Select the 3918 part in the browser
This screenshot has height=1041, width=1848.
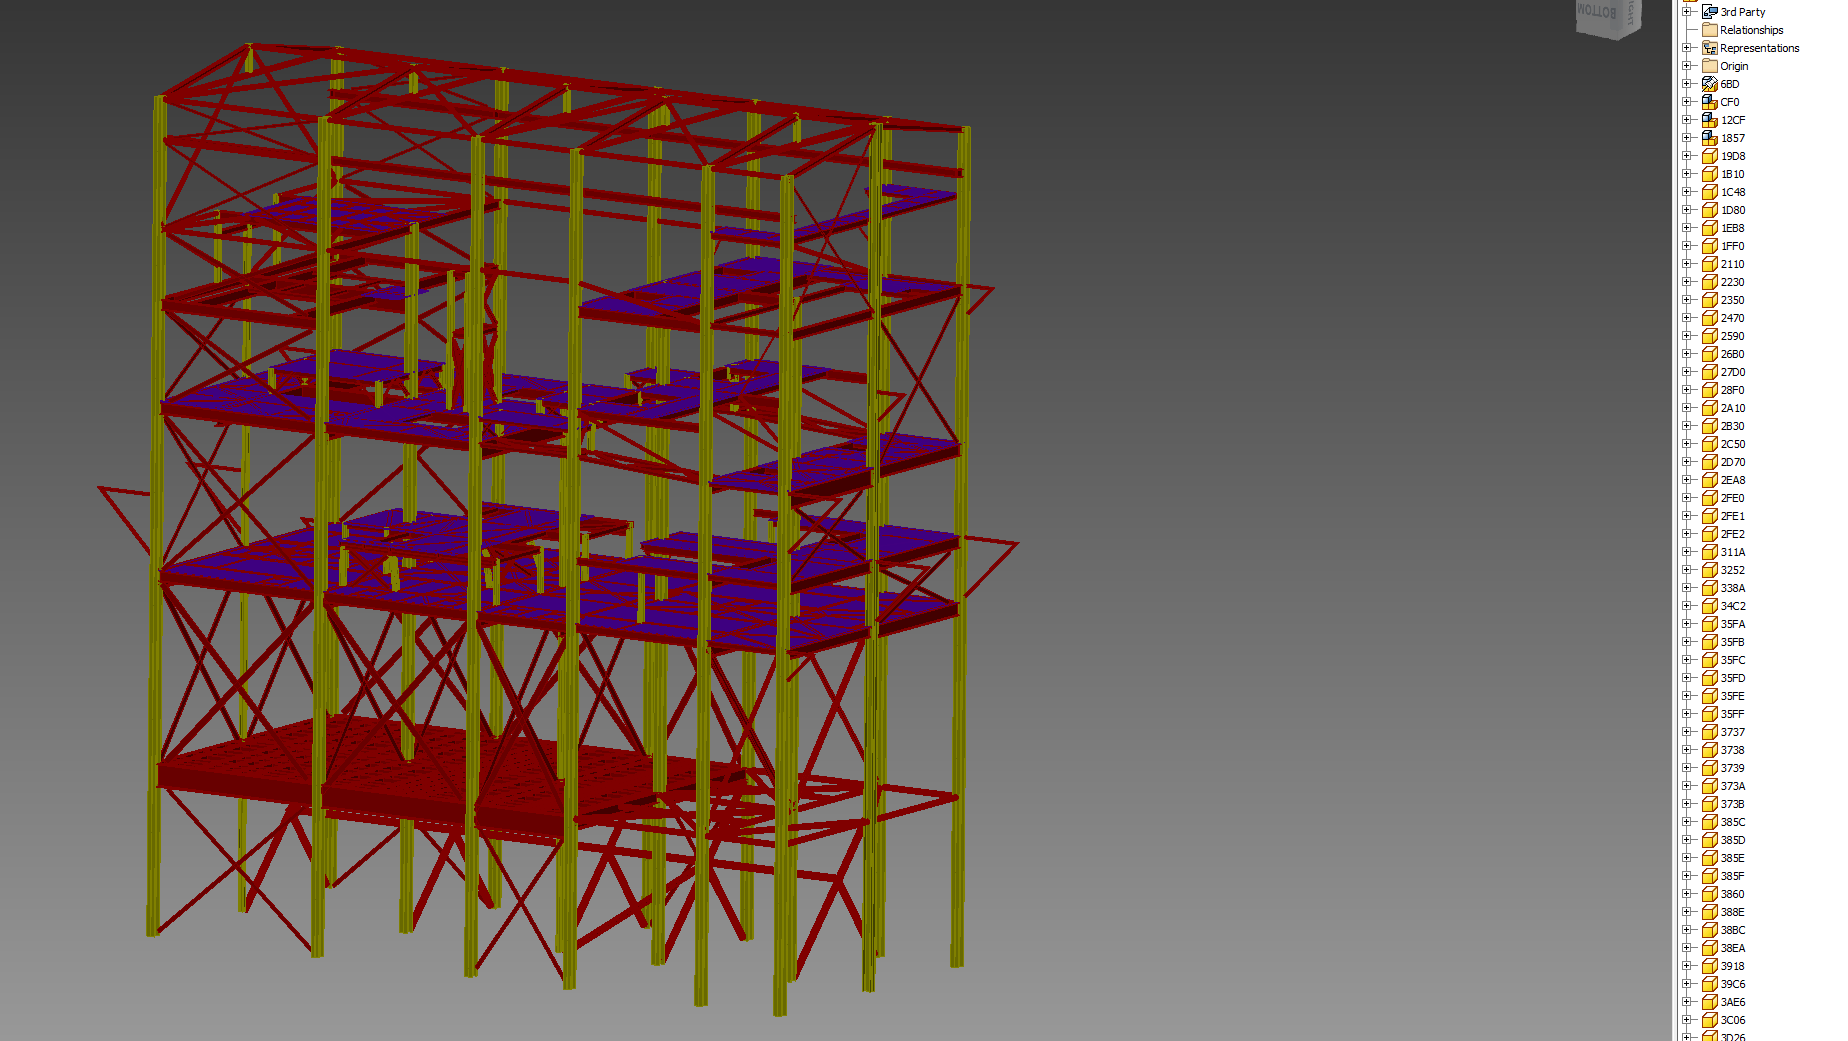tap(1731, 965)
